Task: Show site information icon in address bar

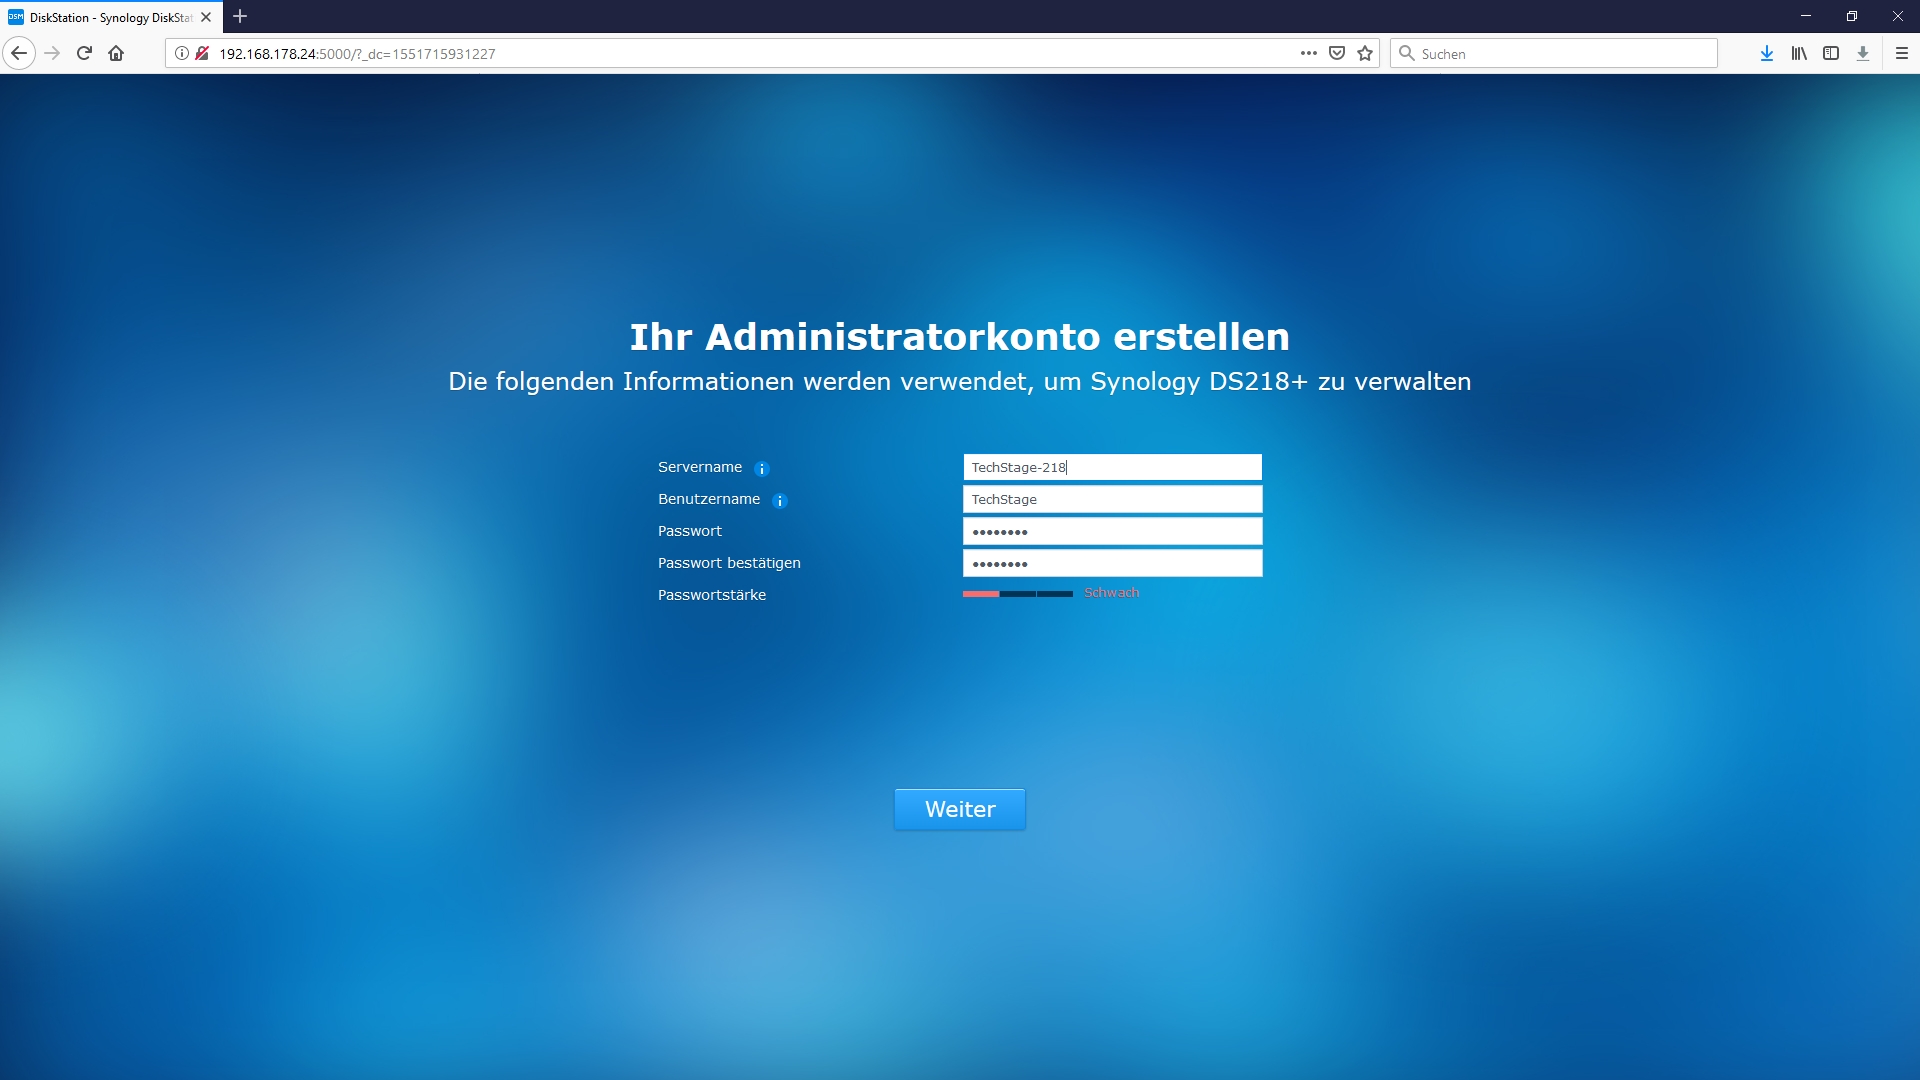Action: 182,53
